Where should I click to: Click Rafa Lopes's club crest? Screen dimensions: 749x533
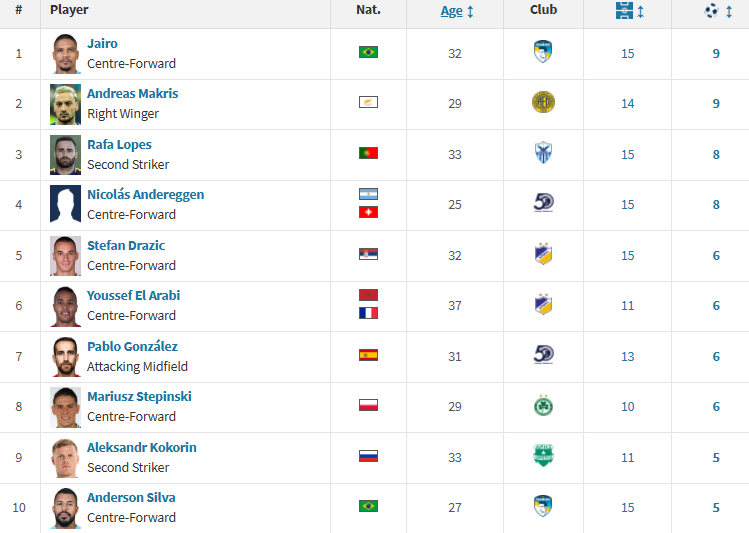coord(543,153)
